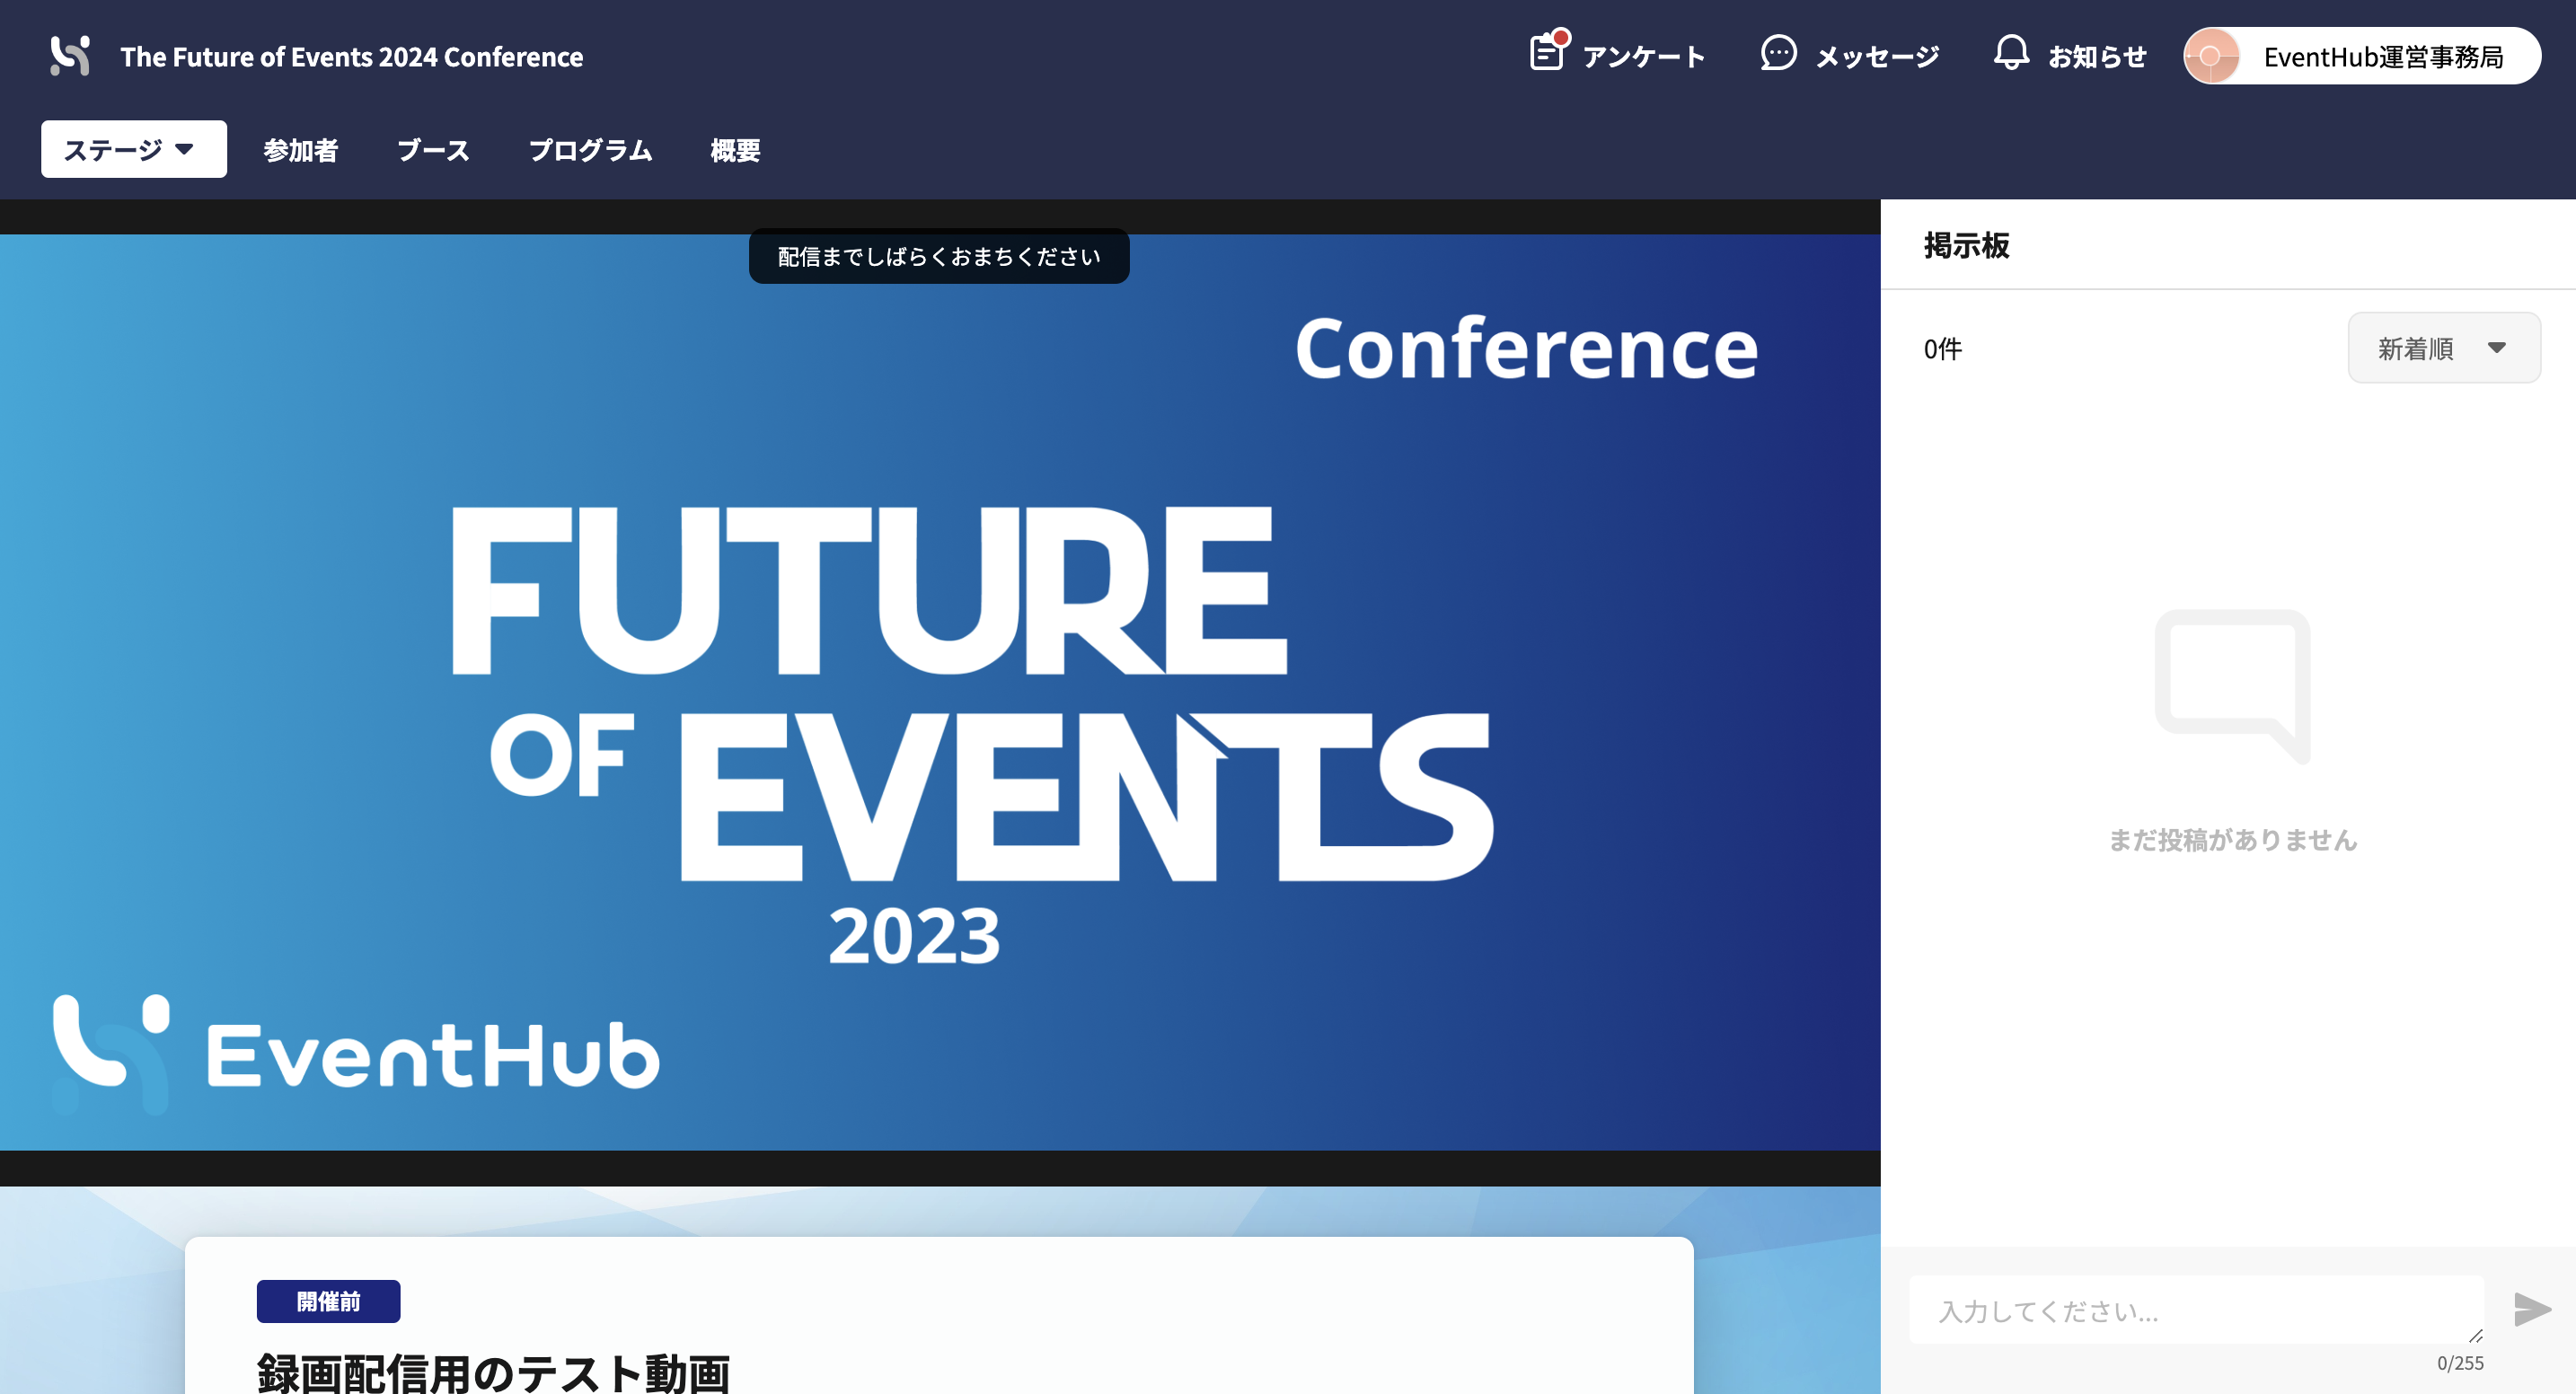Click the お知らせ bell icon
The height and width of the screenshot is (1394, 2576).
tap(2011, 53)
